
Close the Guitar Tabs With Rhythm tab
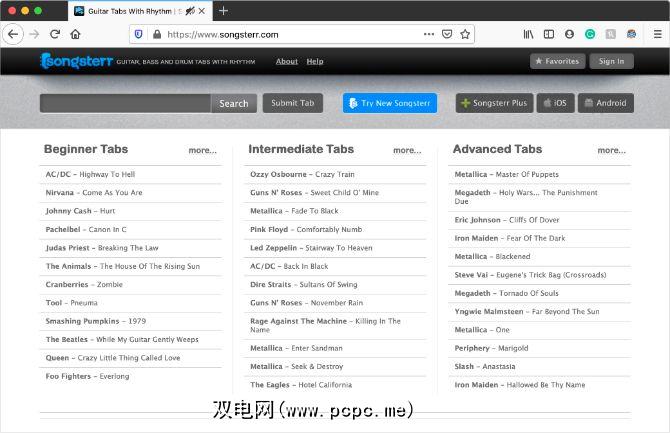click(202, 11)
